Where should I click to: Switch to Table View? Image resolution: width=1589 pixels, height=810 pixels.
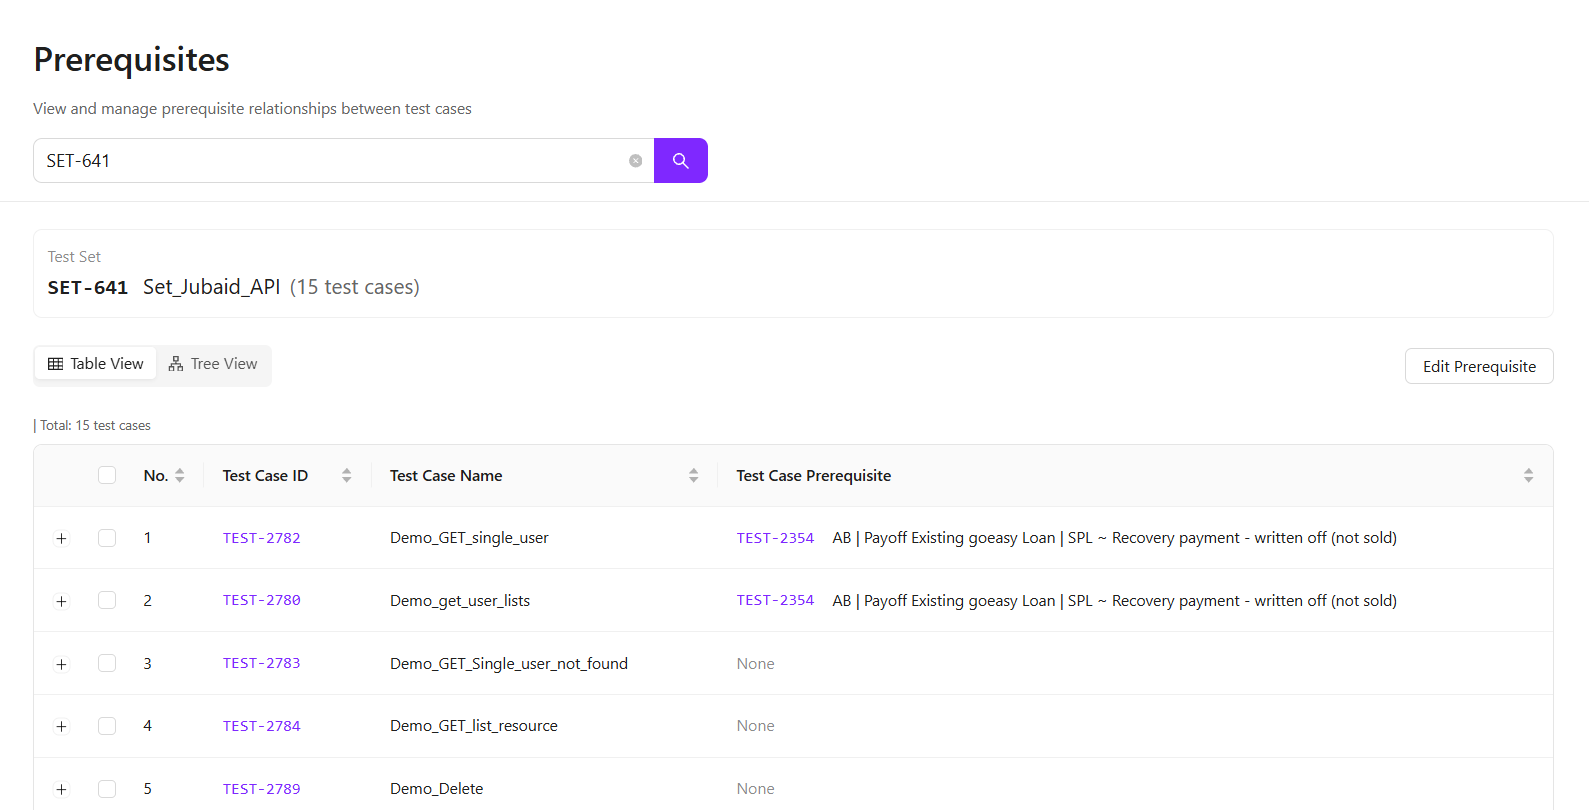coord(96,364)
